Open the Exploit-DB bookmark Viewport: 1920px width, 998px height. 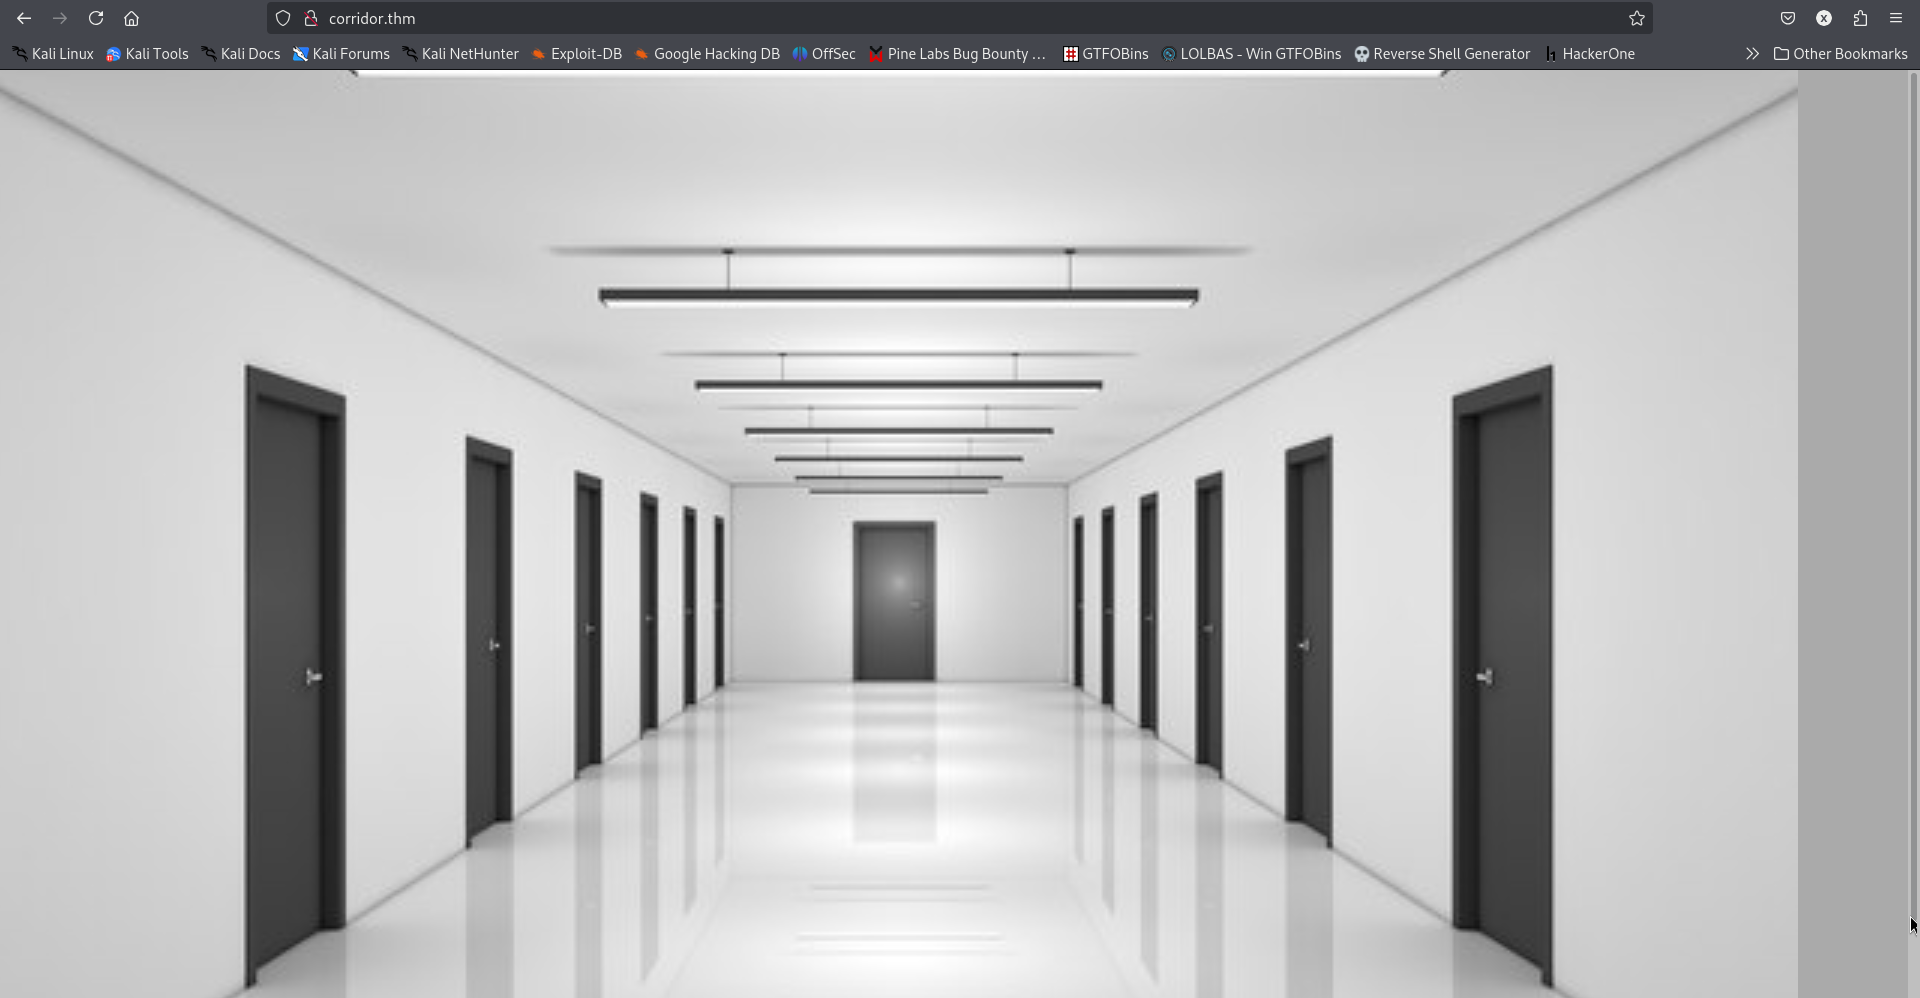[x=577, y=54]
